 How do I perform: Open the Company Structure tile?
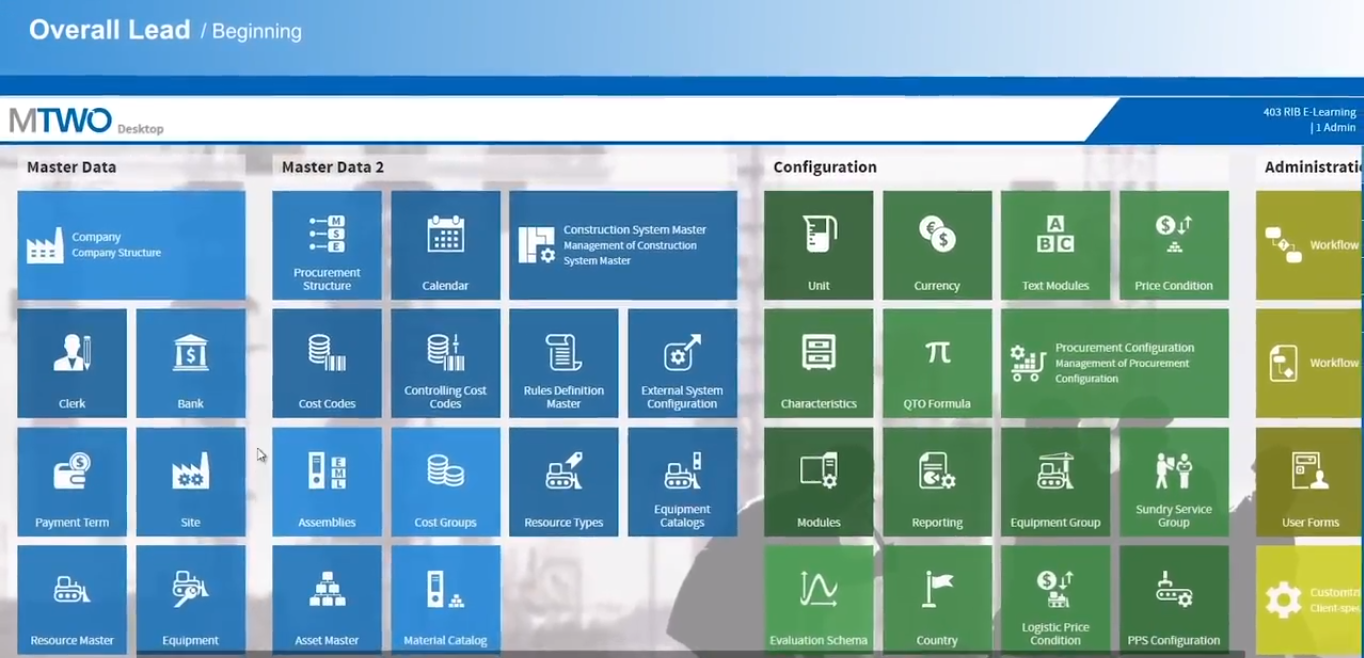click(x=131, y=245)
